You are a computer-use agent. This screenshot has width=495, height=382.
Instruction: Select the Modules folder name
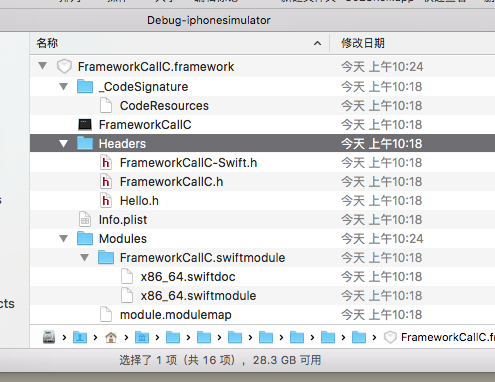tap(123, 239)
